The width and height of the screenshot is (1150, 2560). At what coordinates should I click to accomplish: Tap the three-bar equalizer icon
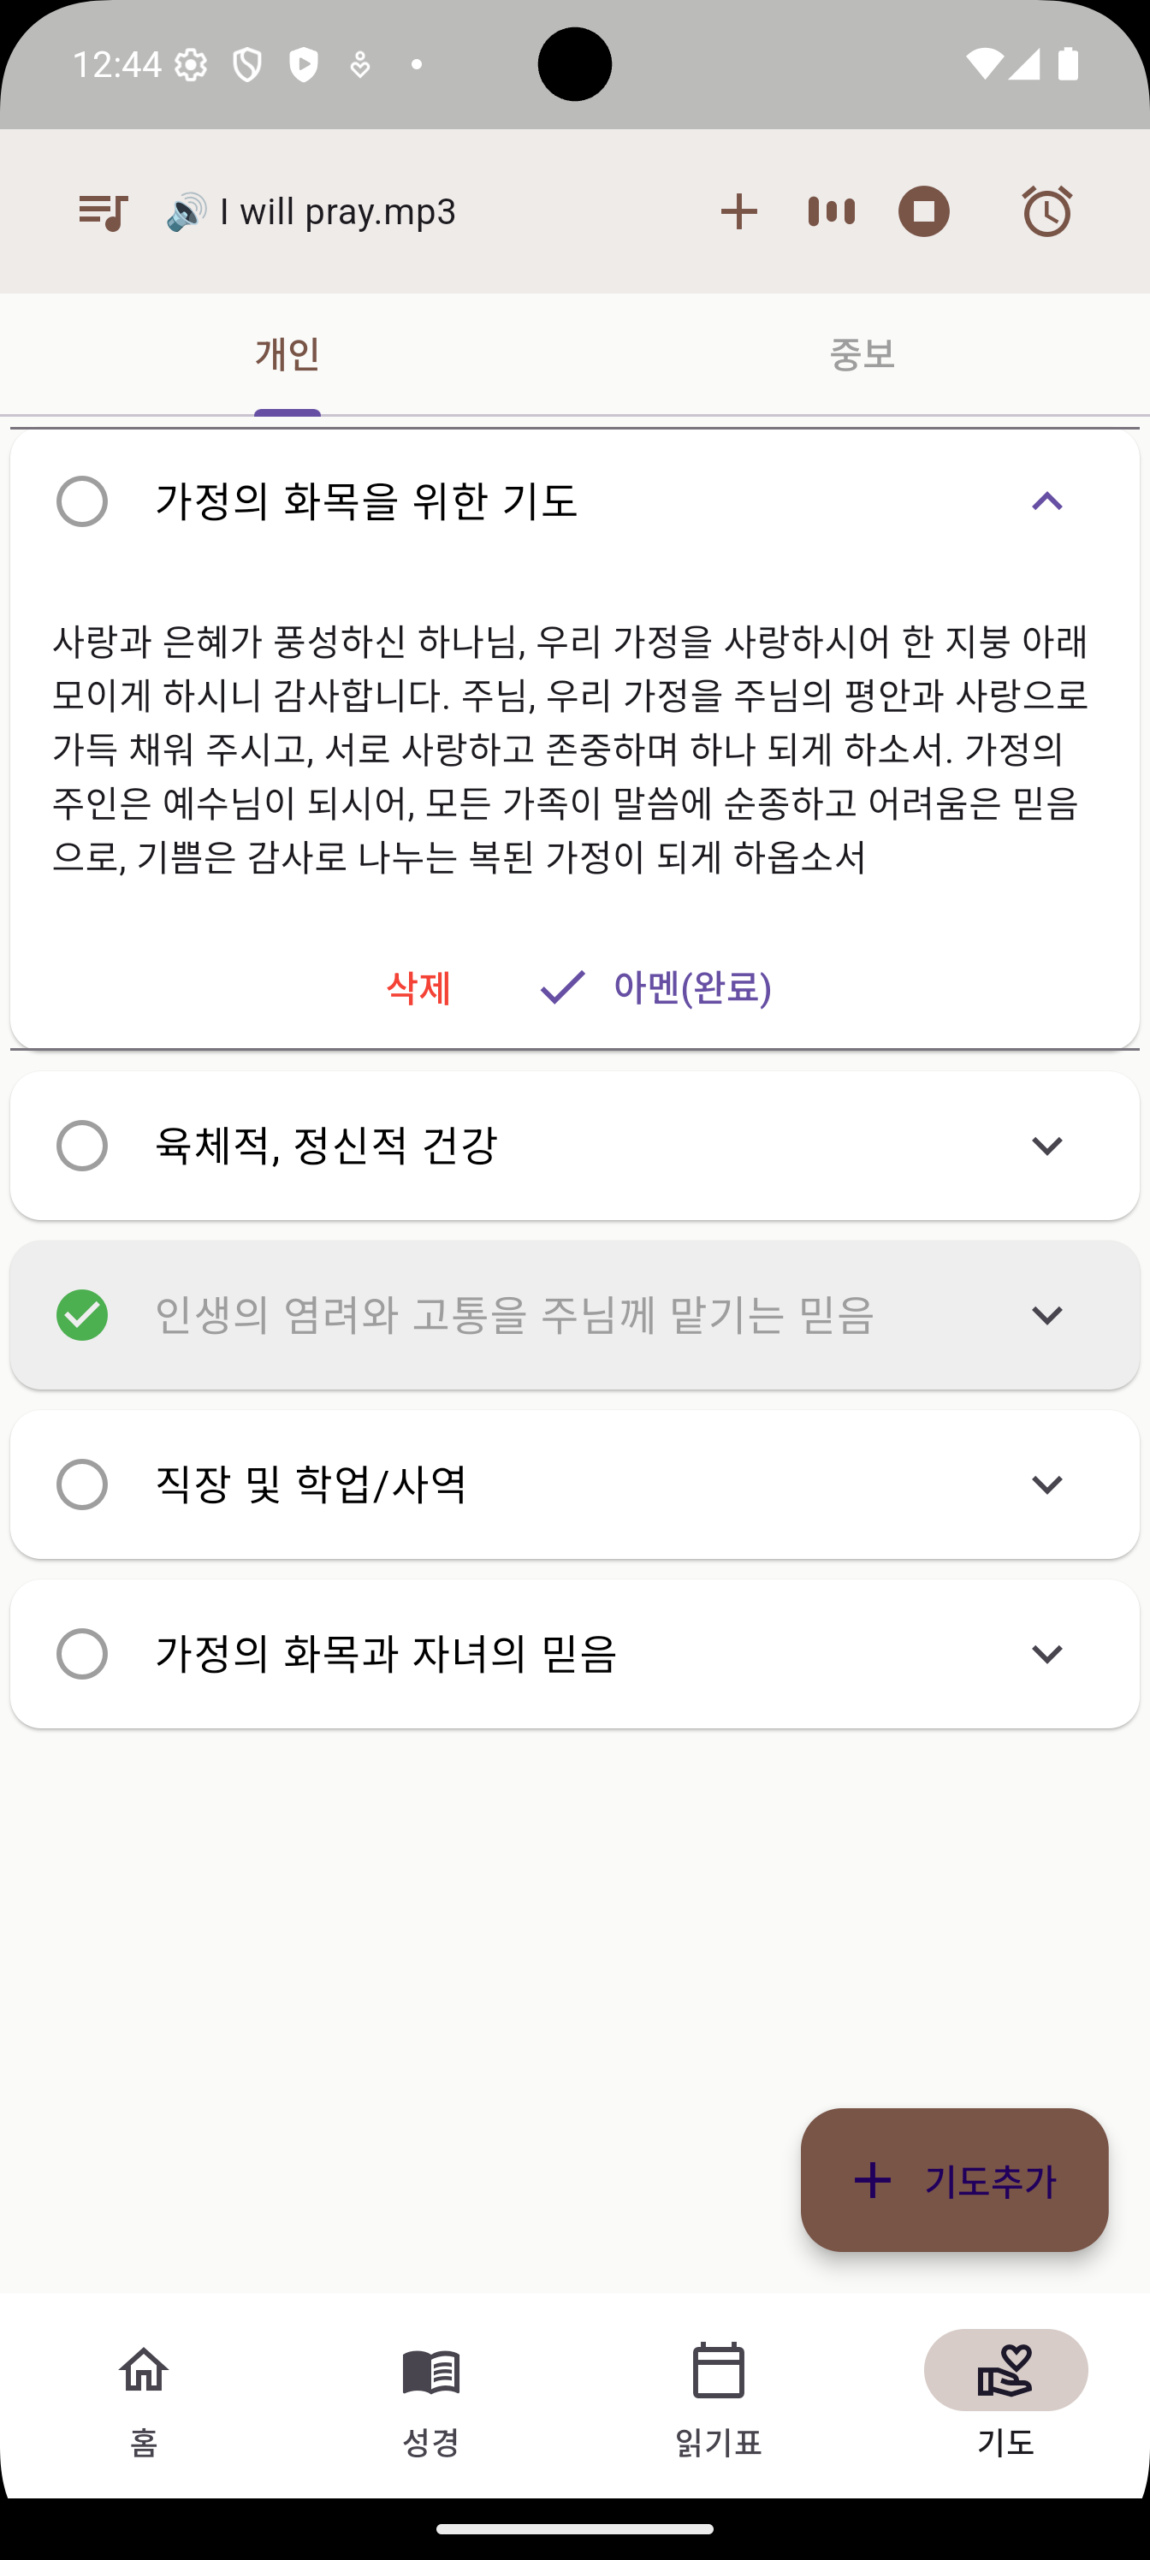pos(831,212)
